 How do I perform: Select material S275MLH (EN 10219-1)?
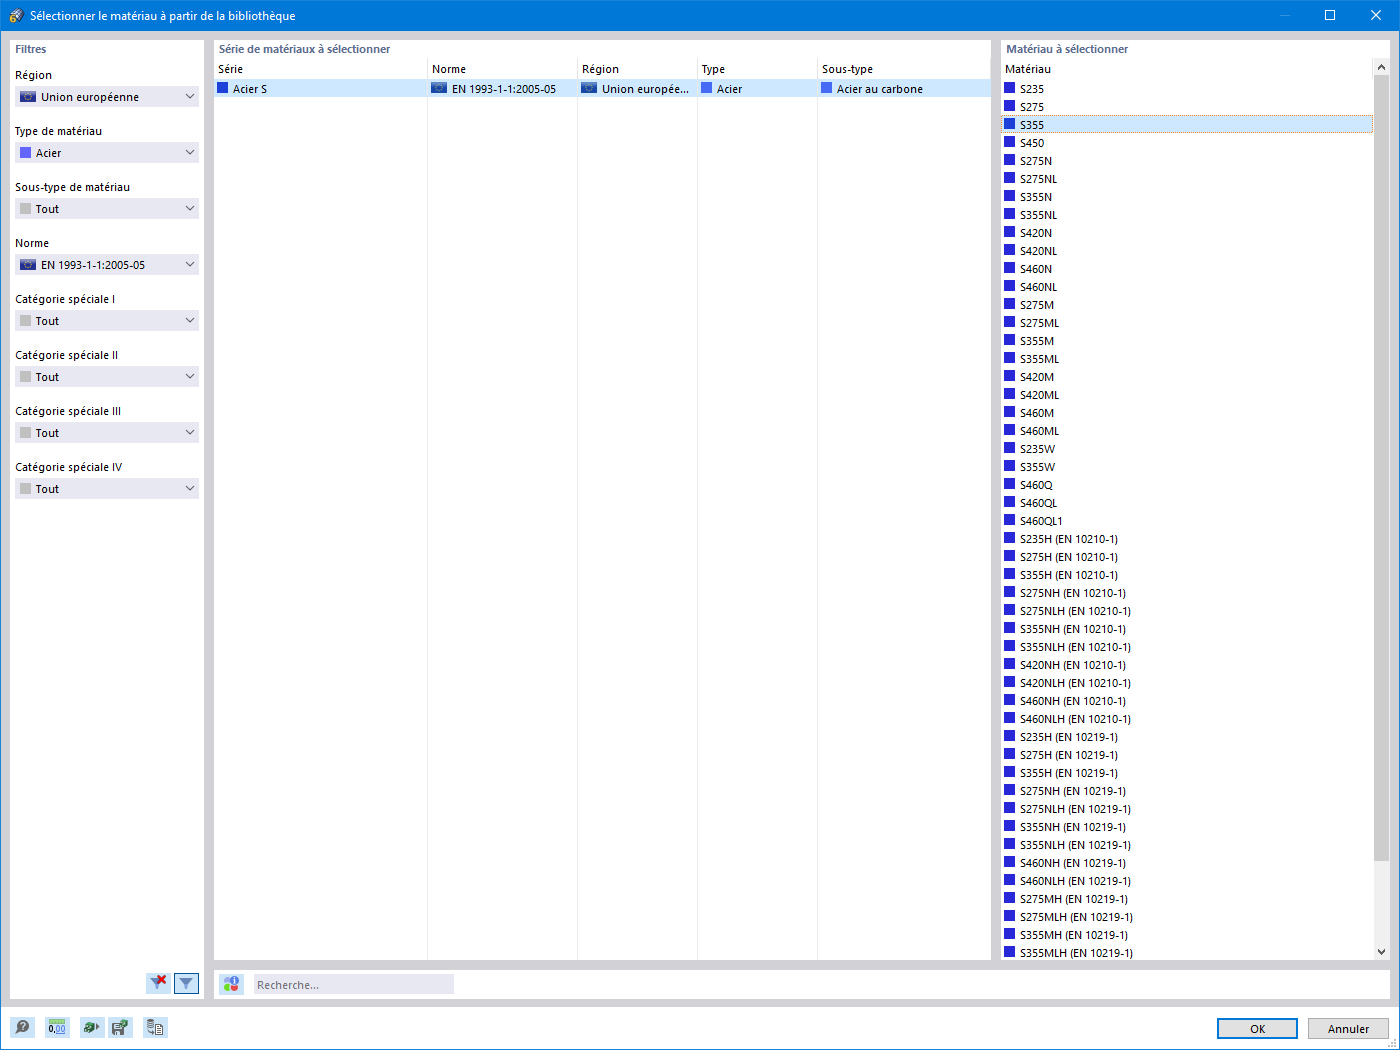coord(1187,916)
